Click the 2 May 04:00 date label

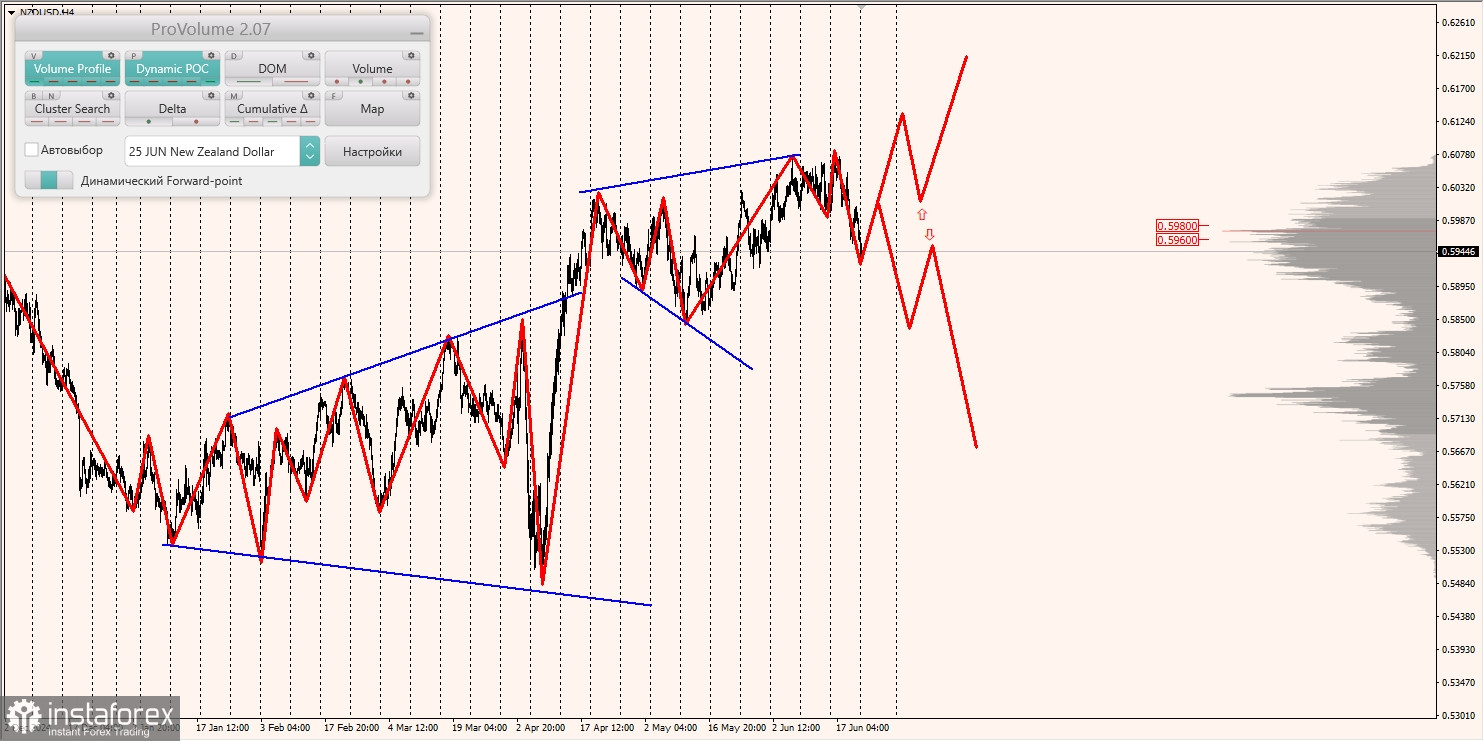point(671,728)
